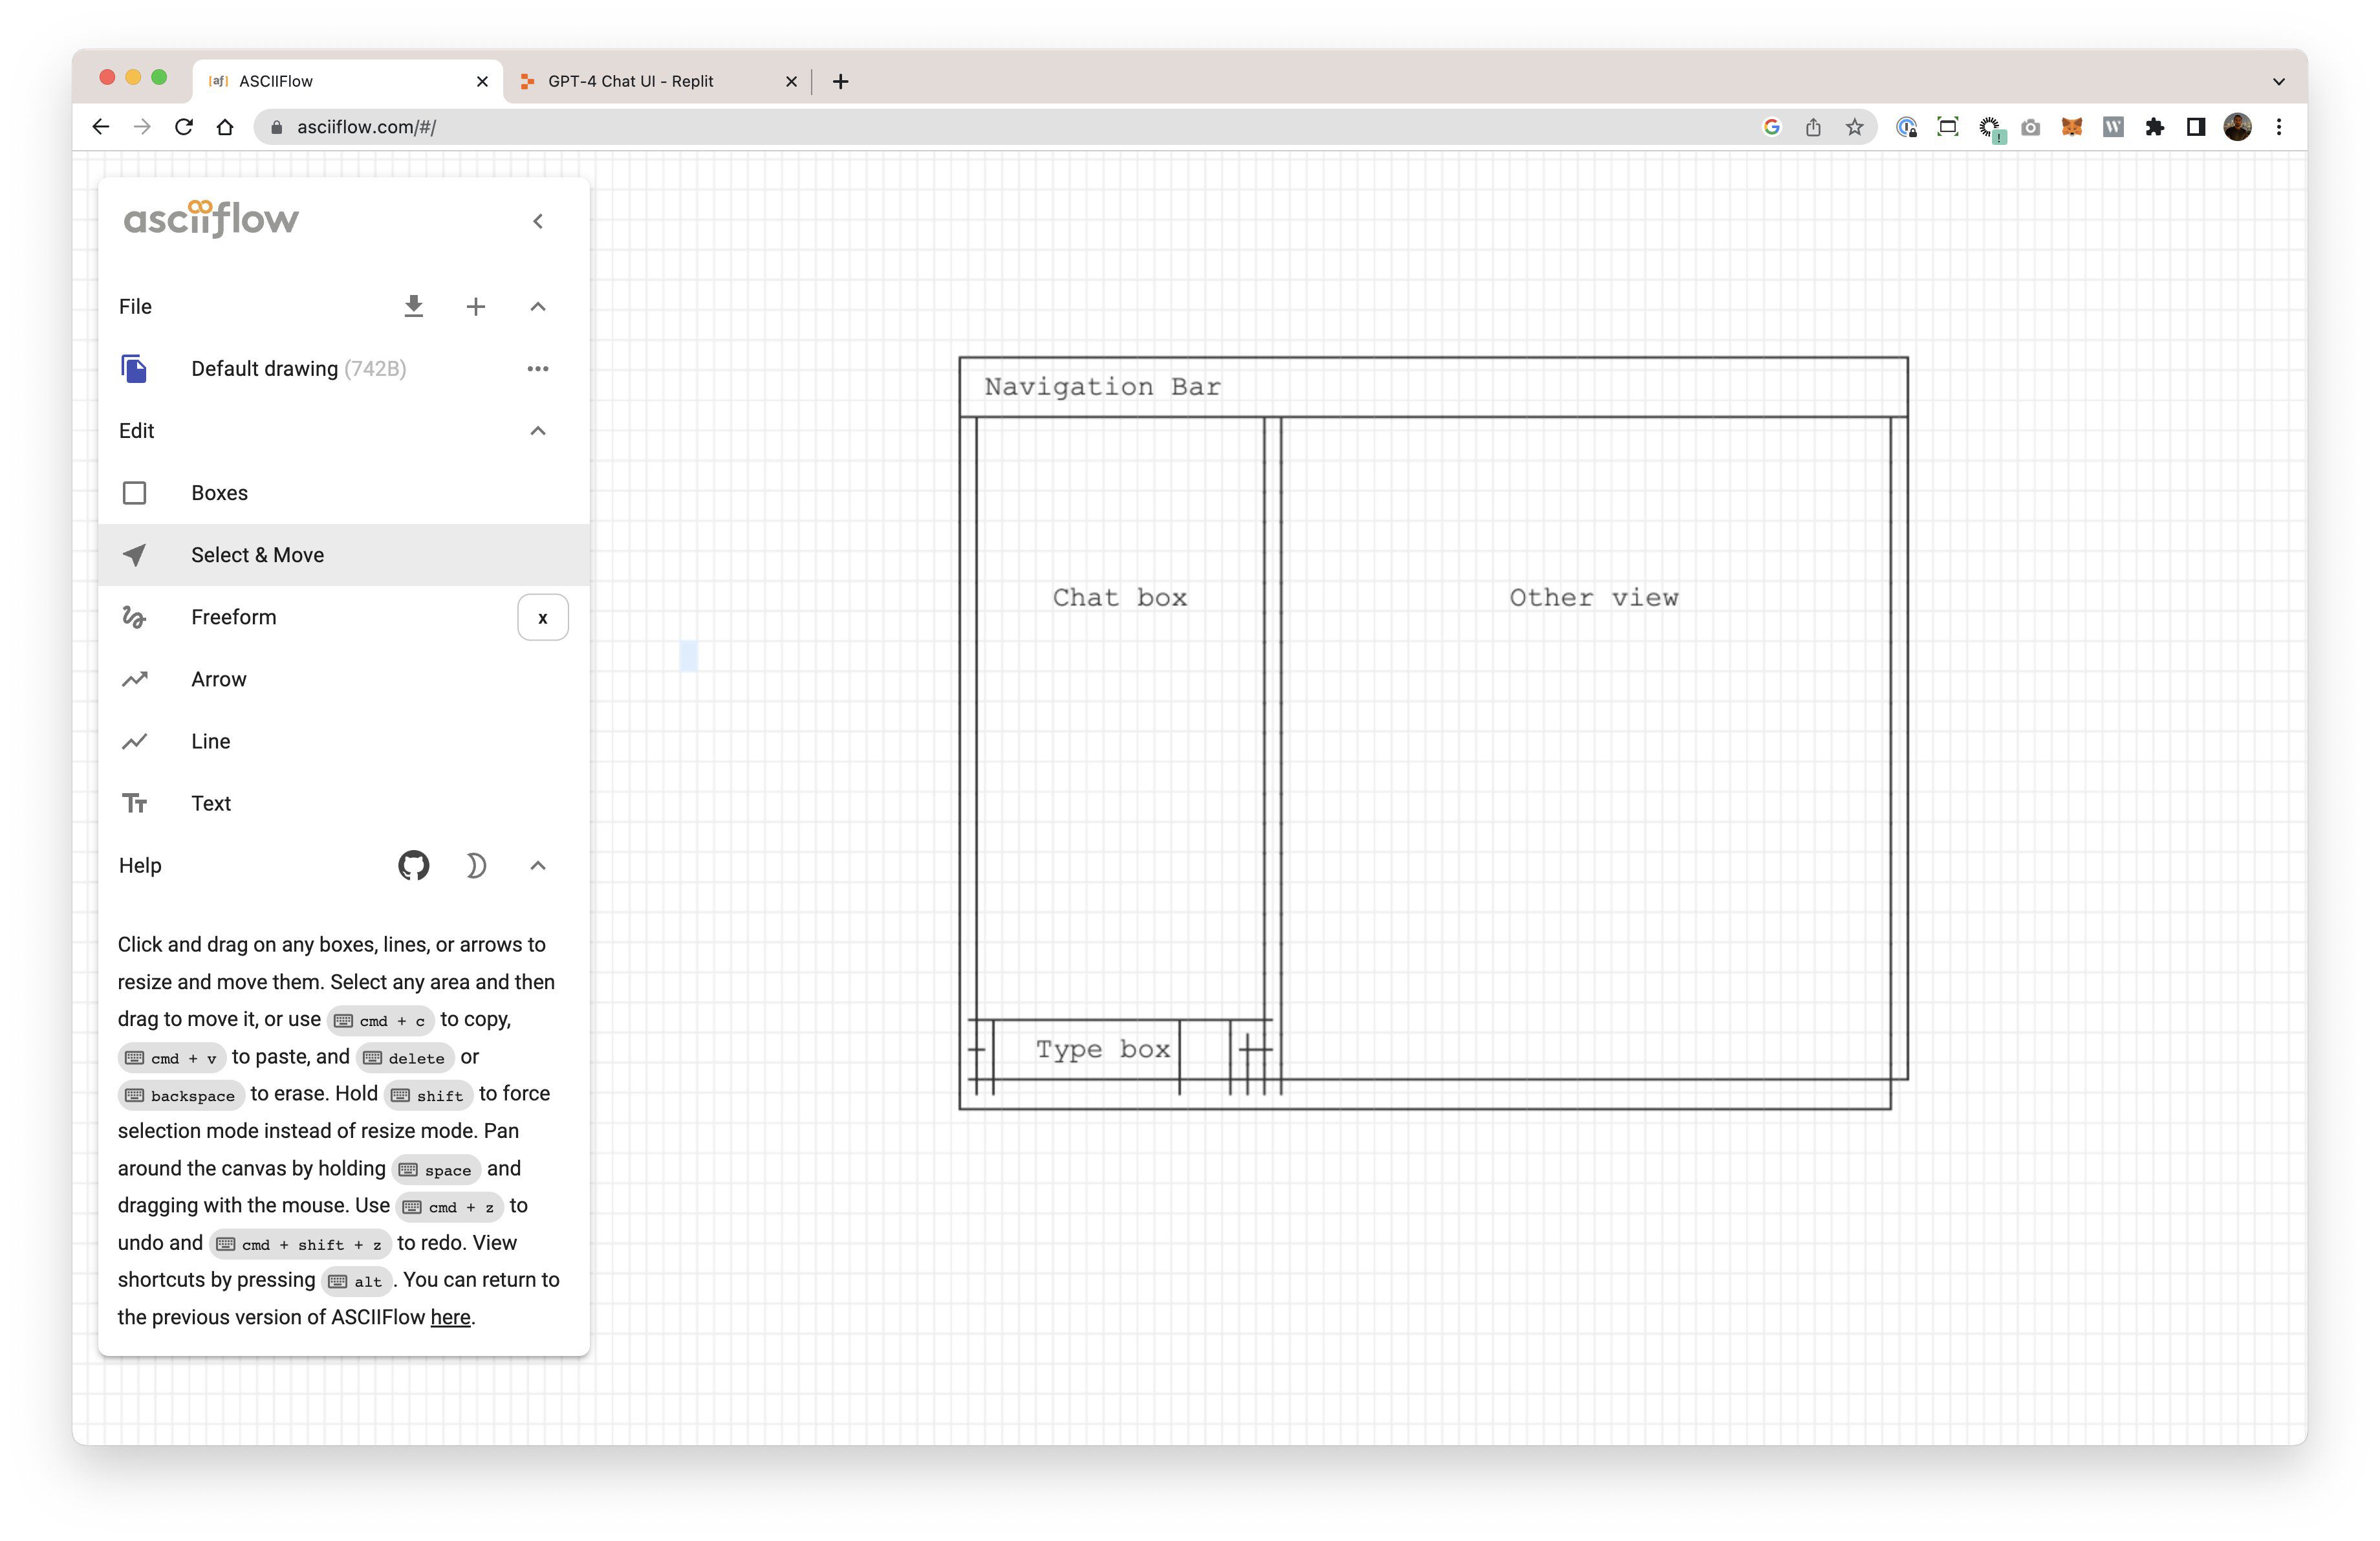Toggle dark mode moon icon

(476, 865)
